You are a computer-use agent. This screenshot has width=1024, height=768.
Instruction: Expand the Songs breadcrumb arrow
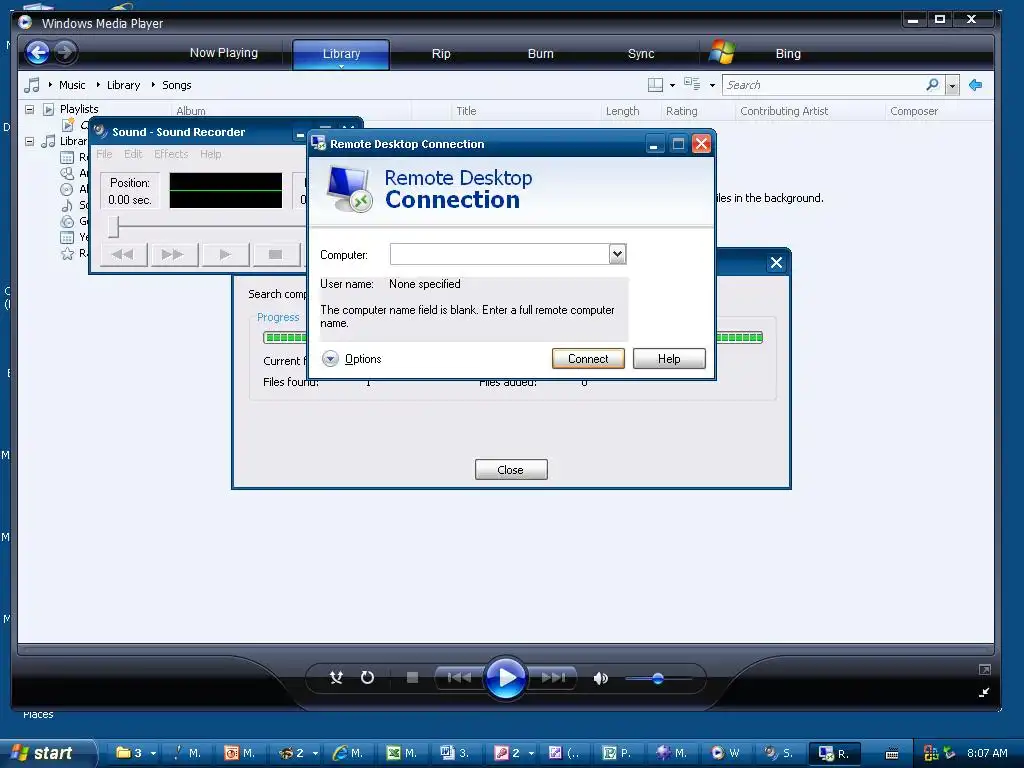(153, 85)
